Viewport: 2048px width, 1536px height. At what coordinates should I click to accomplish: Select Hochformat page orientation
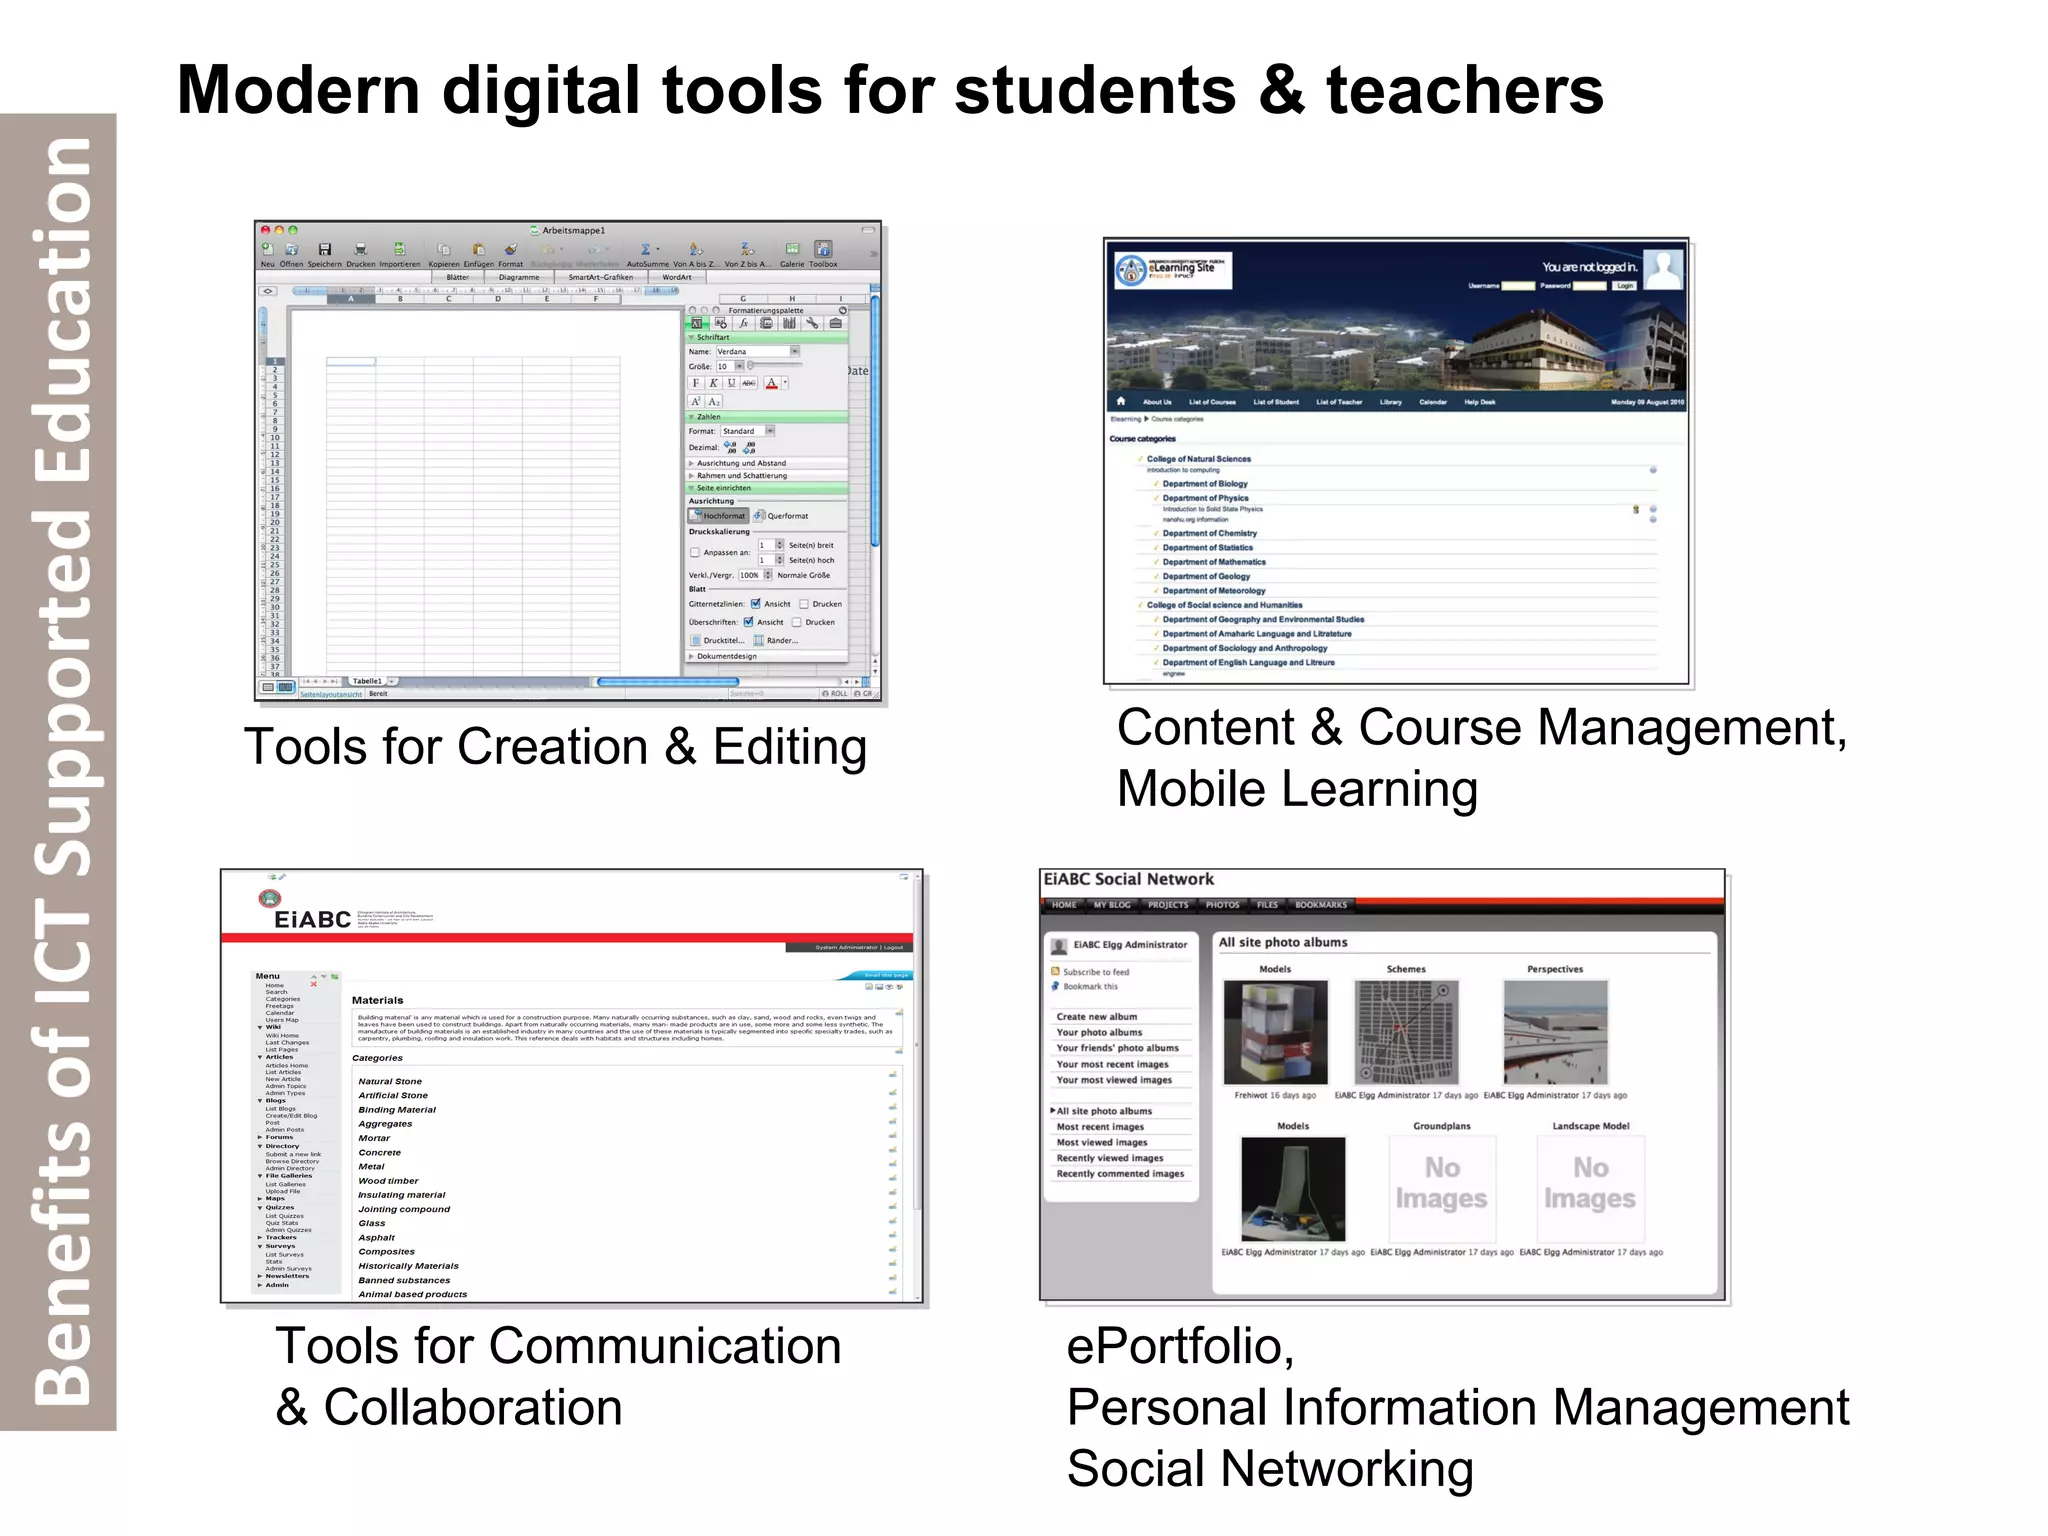coord(718,516)
